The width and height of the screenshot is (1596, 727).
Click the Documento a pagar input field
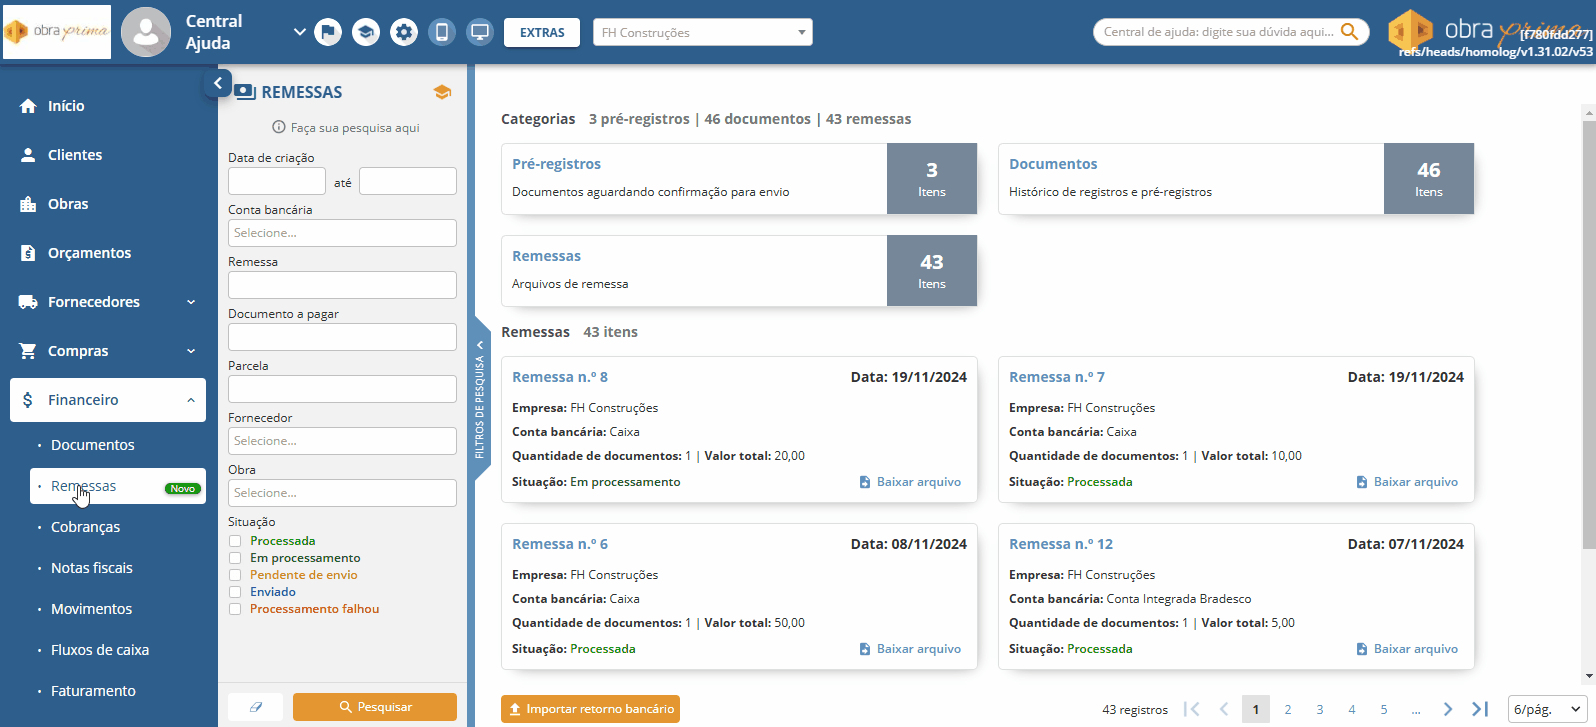[x=342, y=337]
